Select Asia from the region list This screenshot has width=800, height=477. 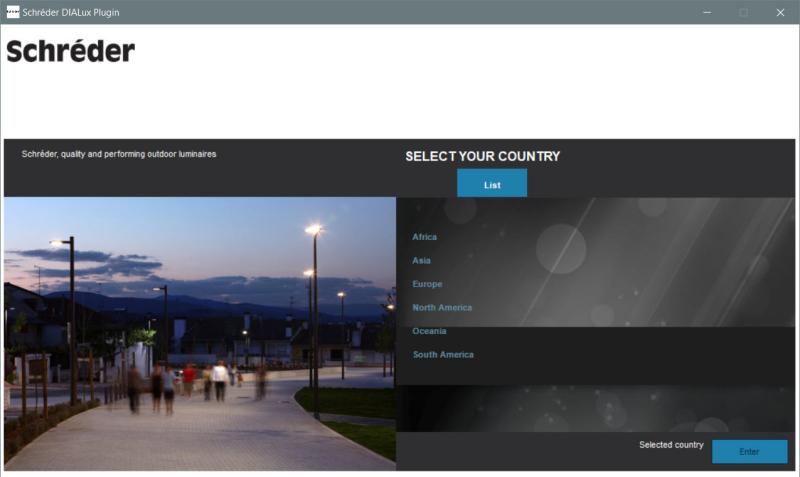[x=421, y=260]
